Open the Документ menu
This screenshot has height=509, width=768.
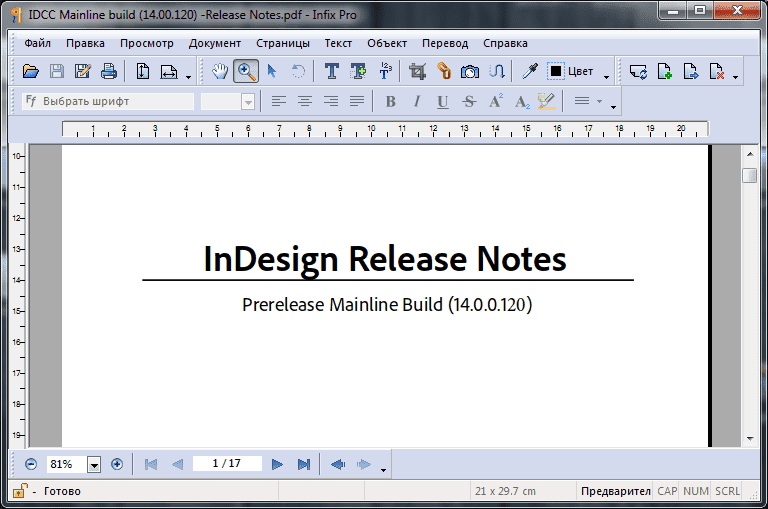215,43
